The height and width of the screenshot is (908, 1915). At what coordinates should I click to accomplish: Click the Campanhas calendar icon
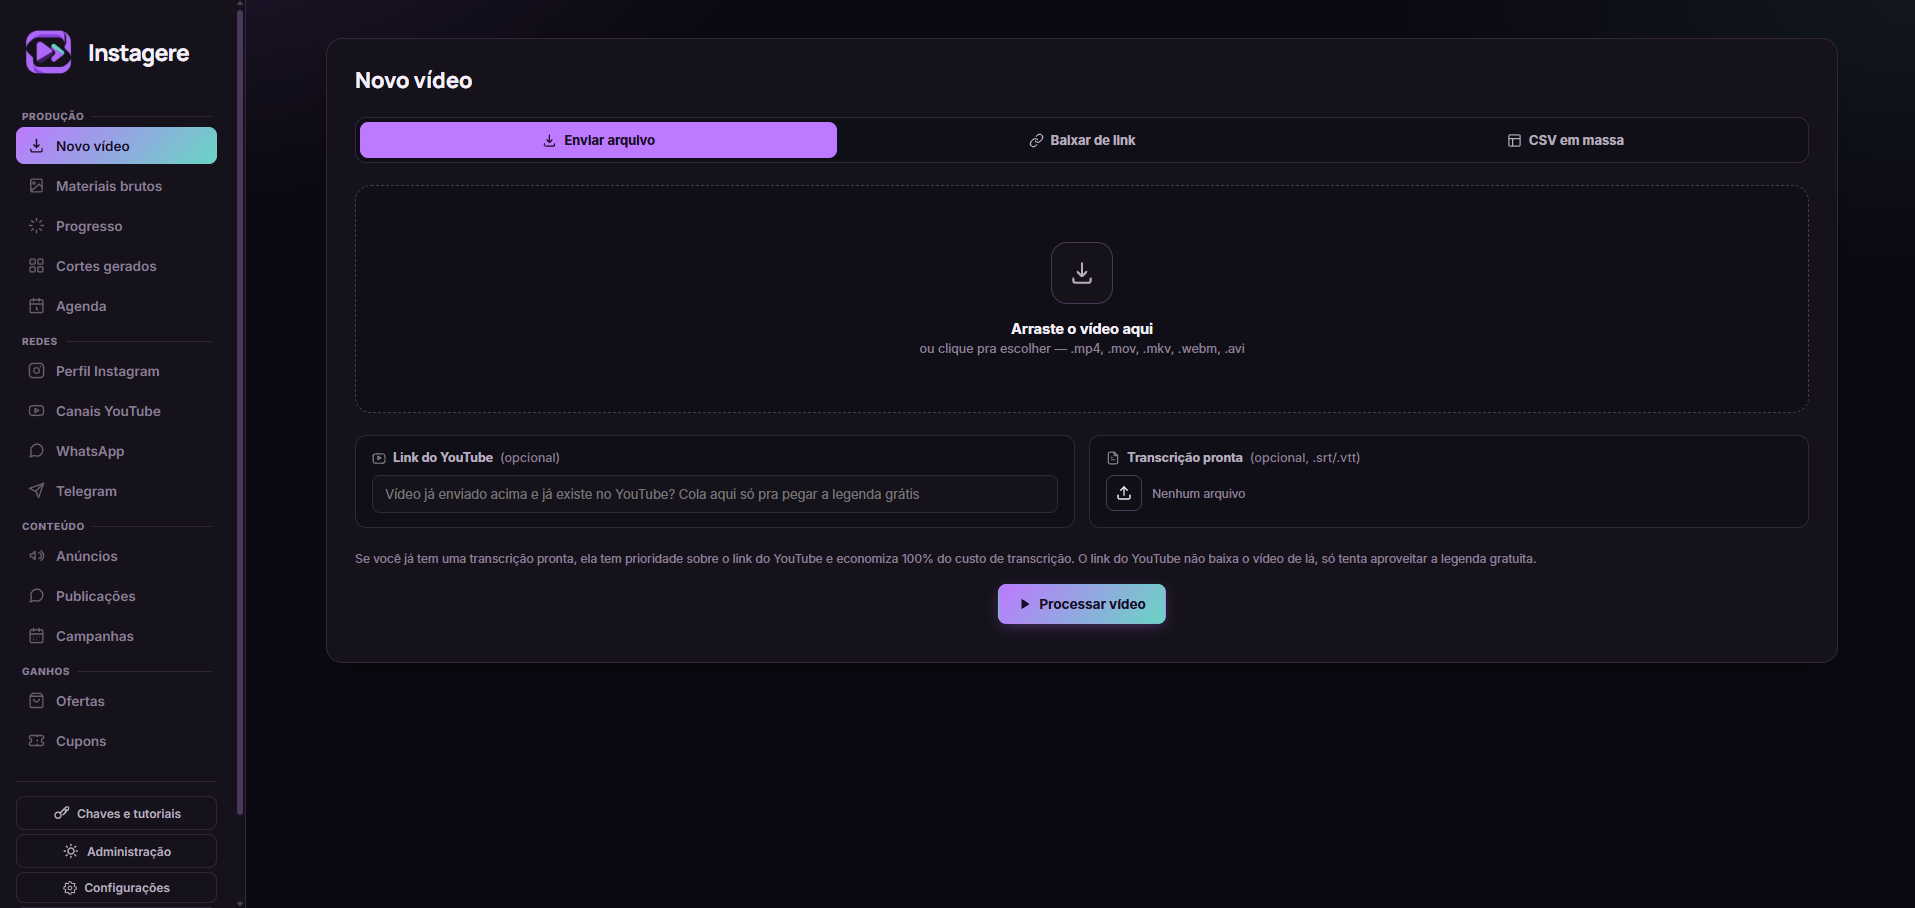click(37, 636)
